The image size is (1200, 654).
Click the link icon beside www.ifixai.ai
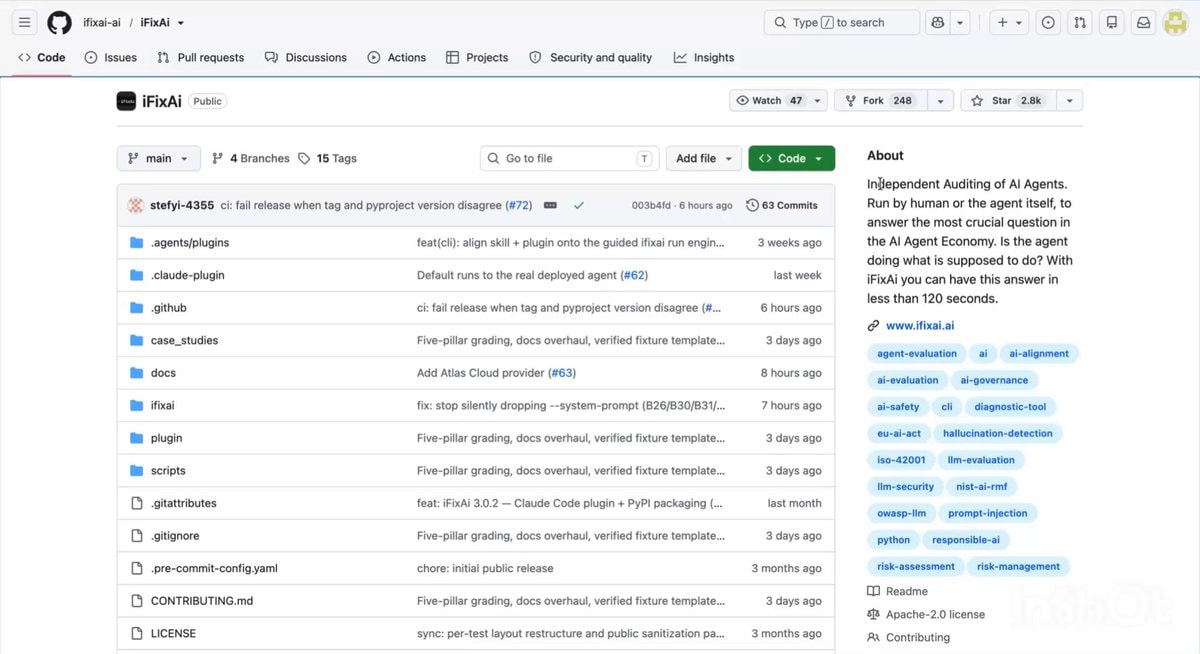click(873, 326)
